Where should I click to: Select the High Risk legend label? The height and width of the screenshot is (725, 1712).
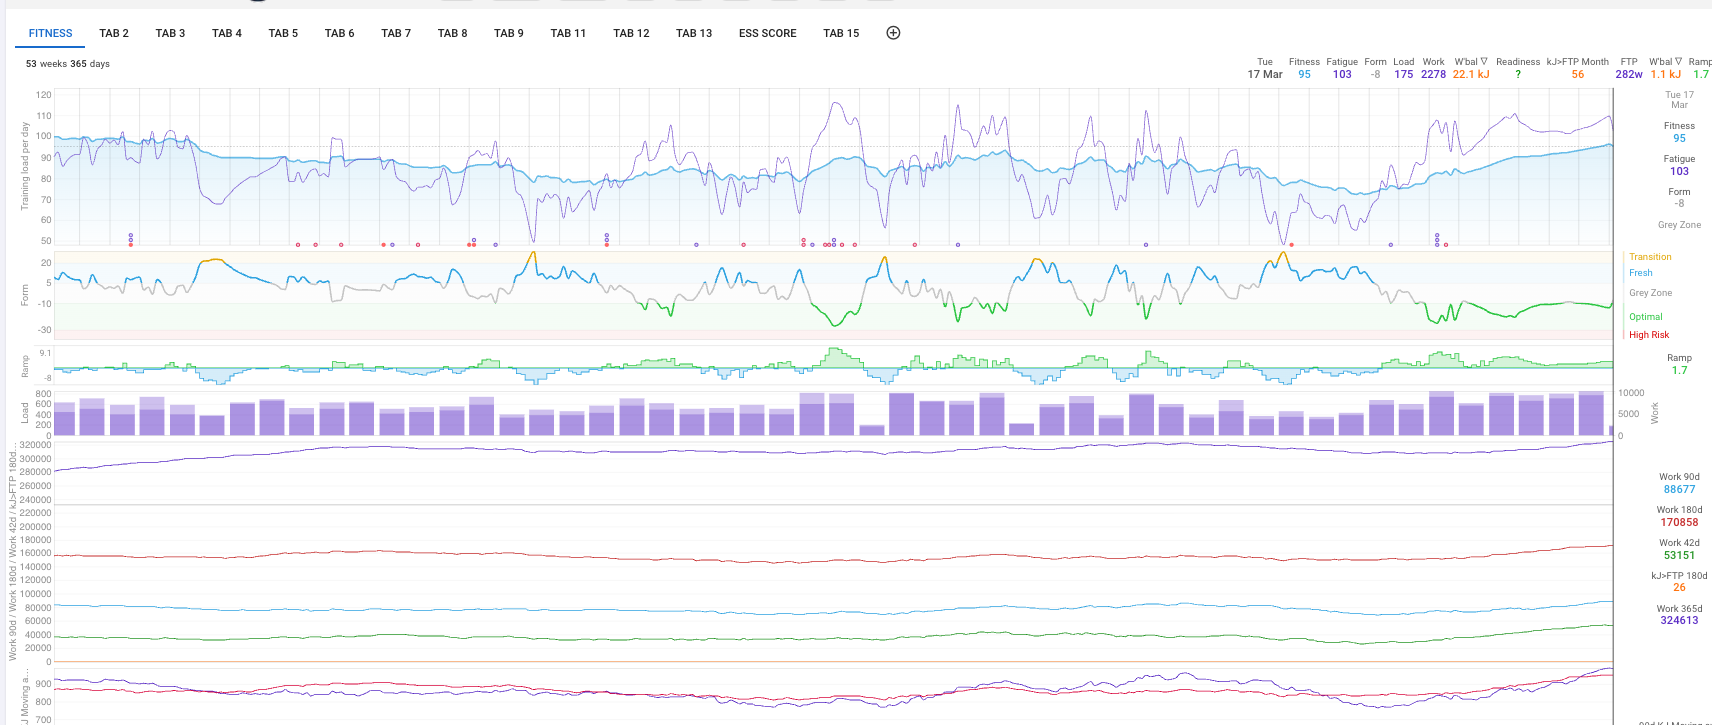(1648, 335)
